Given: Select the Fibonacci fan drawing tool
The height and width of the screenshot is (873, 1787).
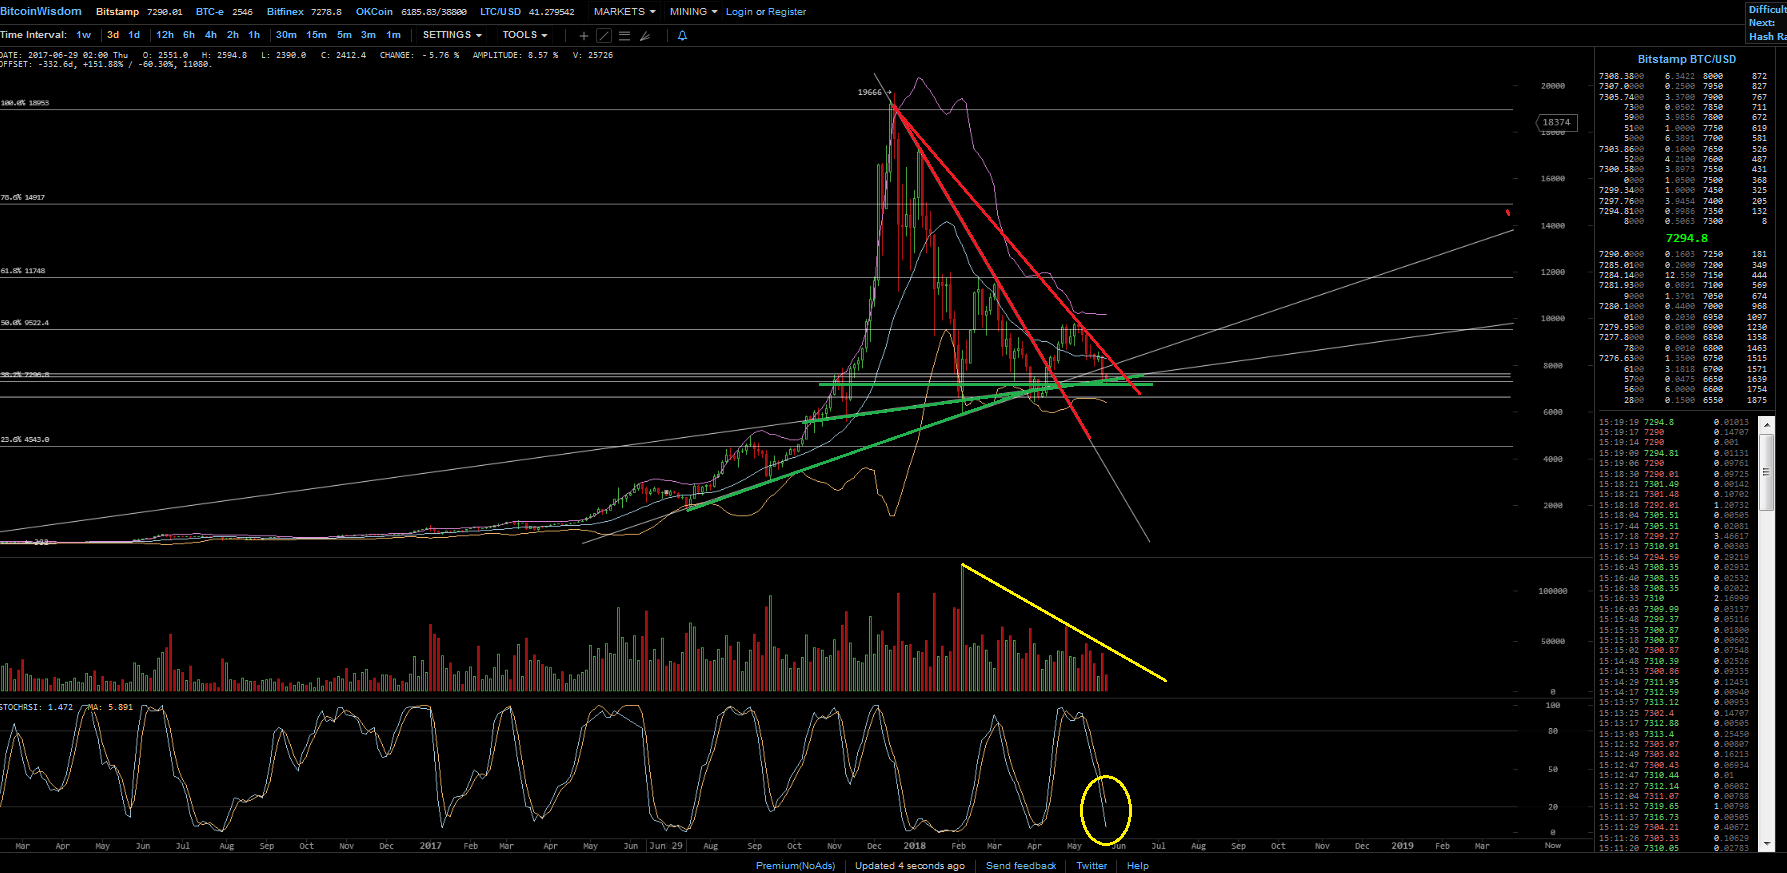Looking at the screenshot, I should pos(645,35).
